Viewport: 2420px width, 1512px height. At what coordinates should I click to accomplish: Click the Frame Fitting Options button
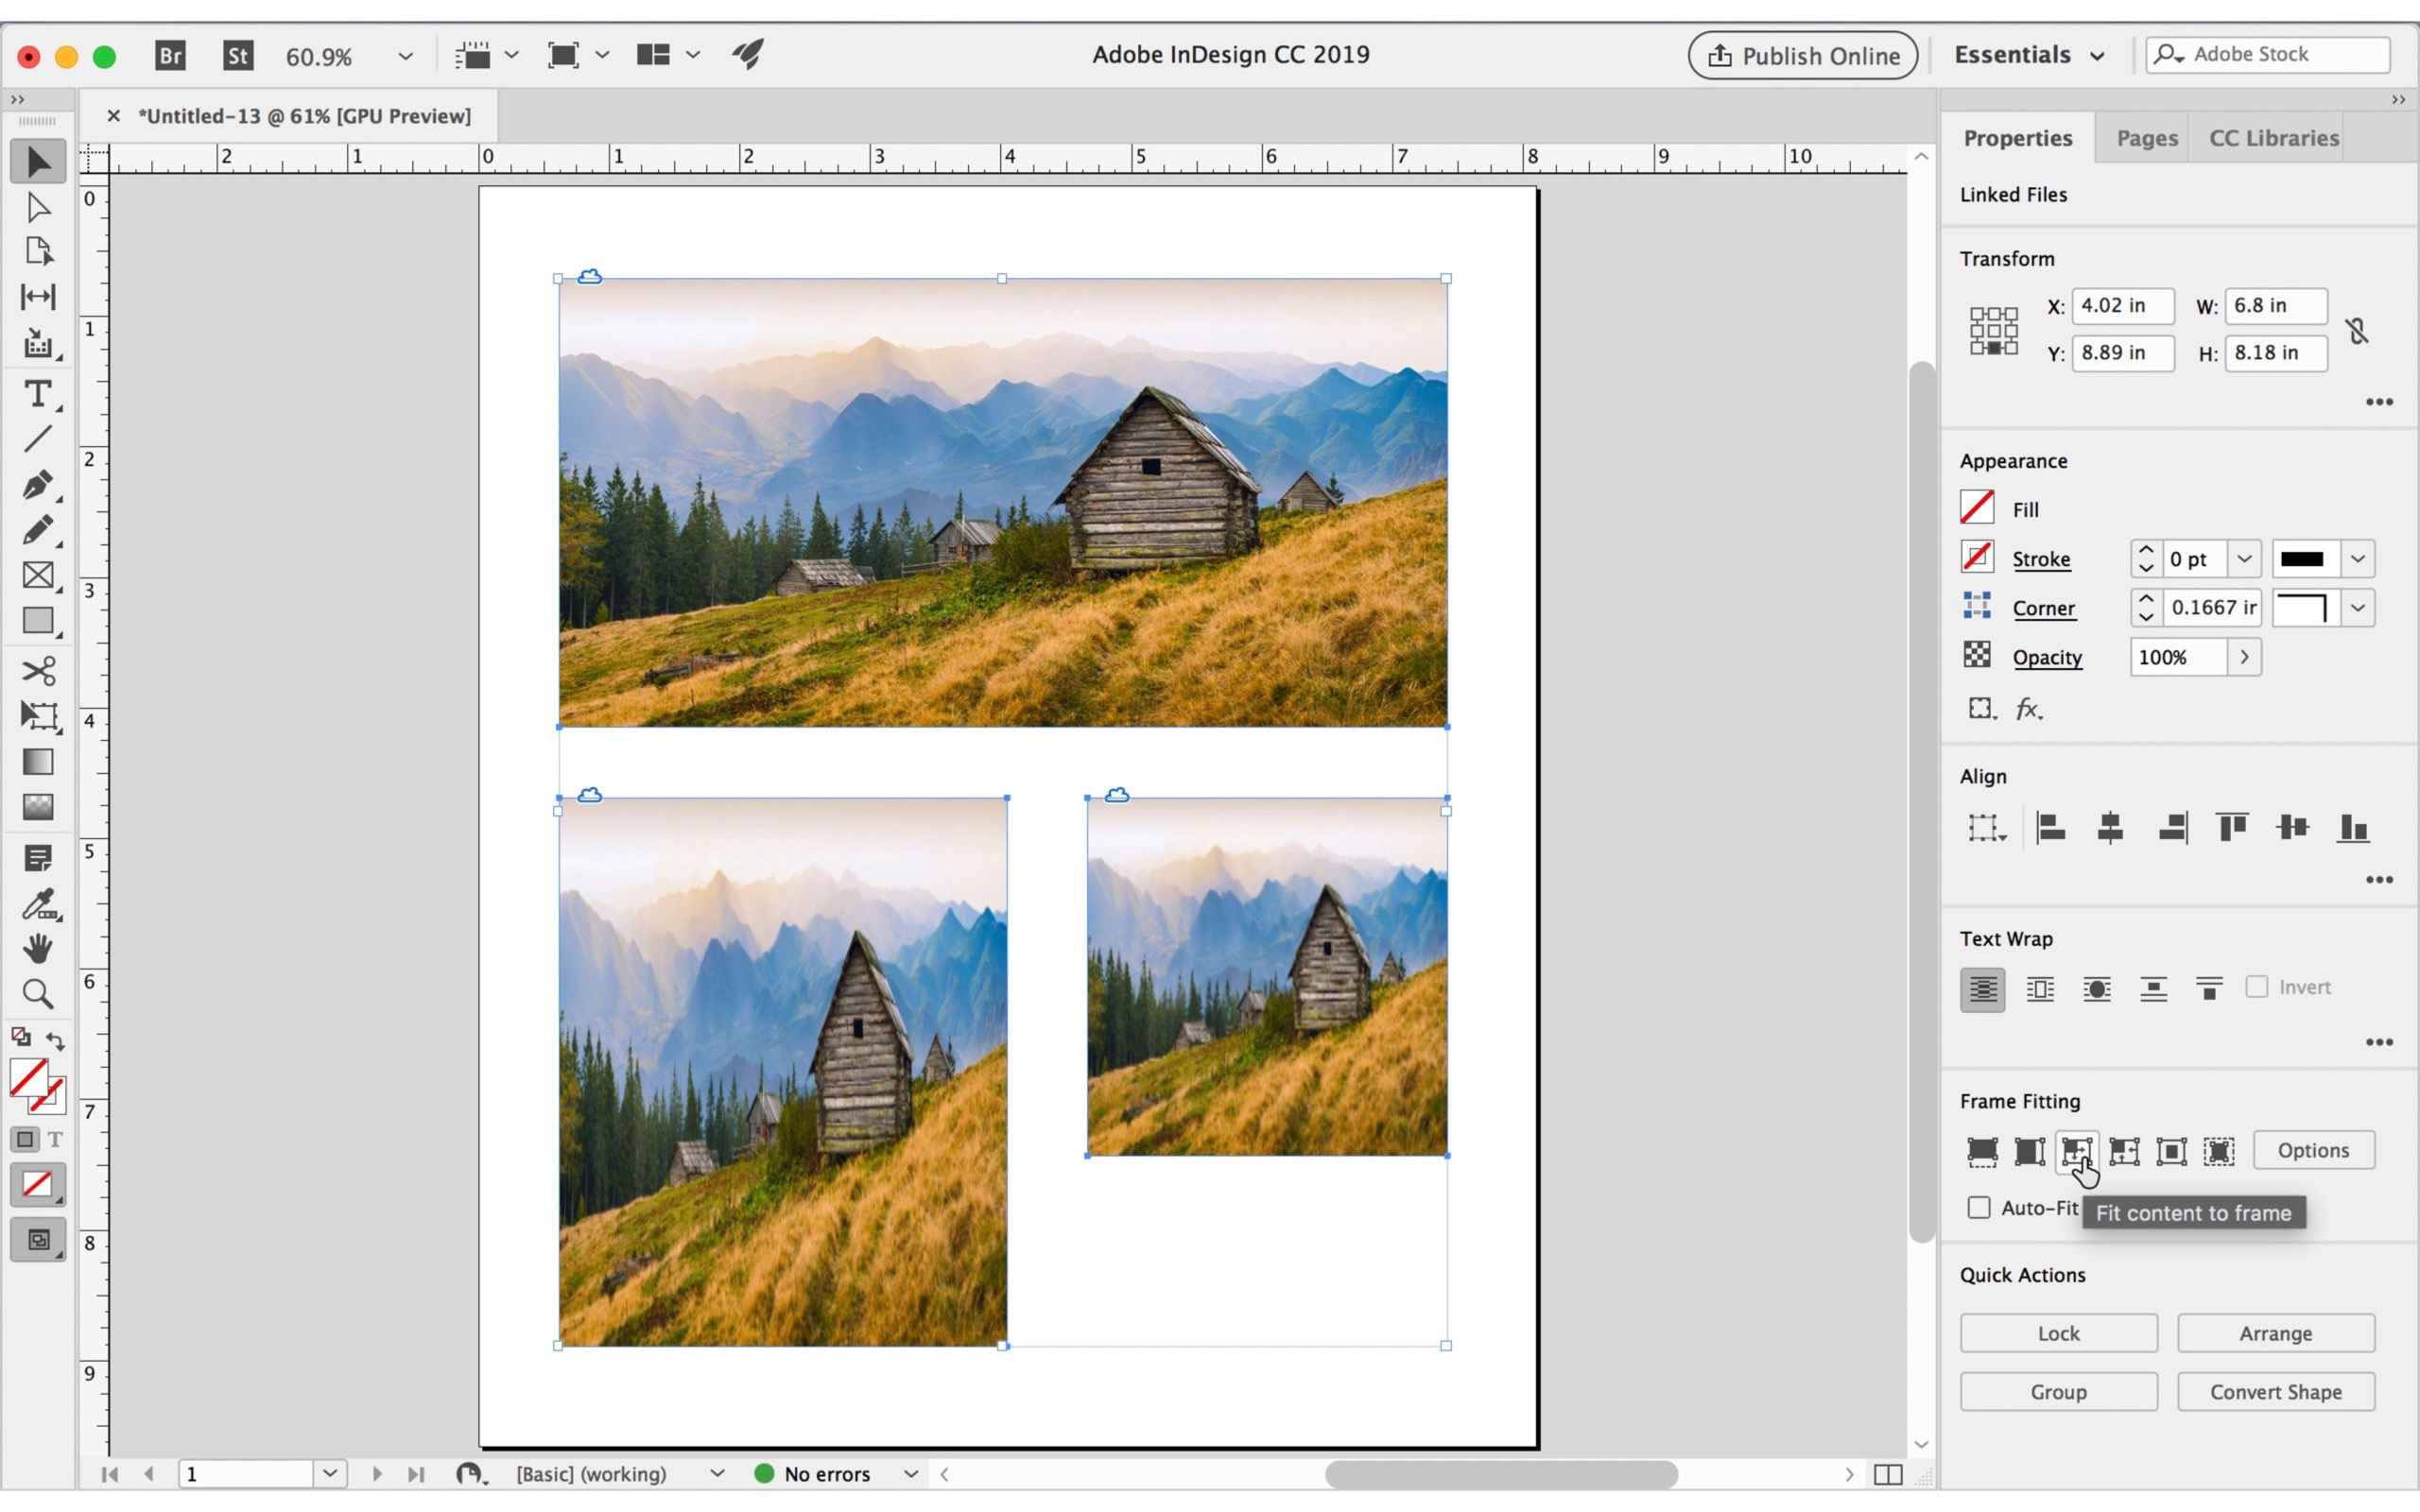(x=2313, y=1150)
